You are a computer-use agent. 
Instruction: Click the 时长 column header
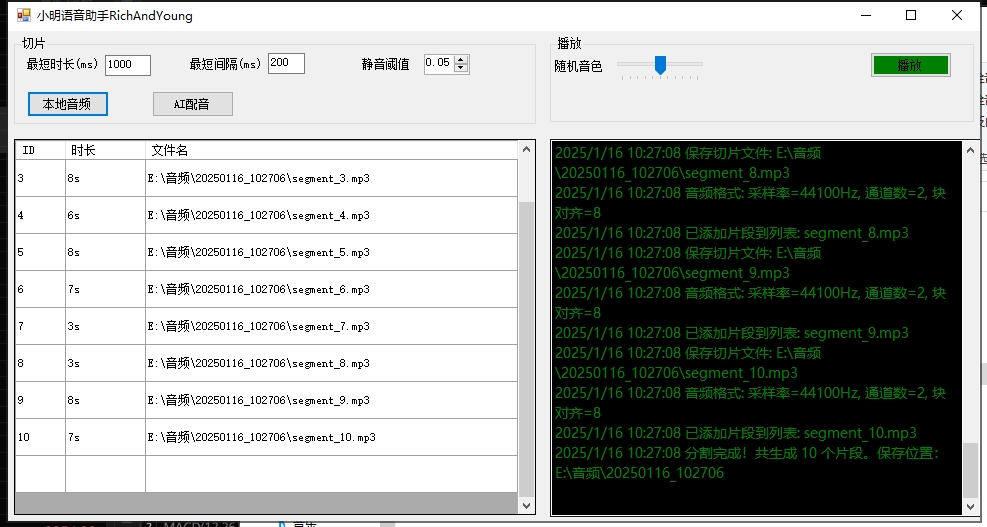(x=105, y=150)
